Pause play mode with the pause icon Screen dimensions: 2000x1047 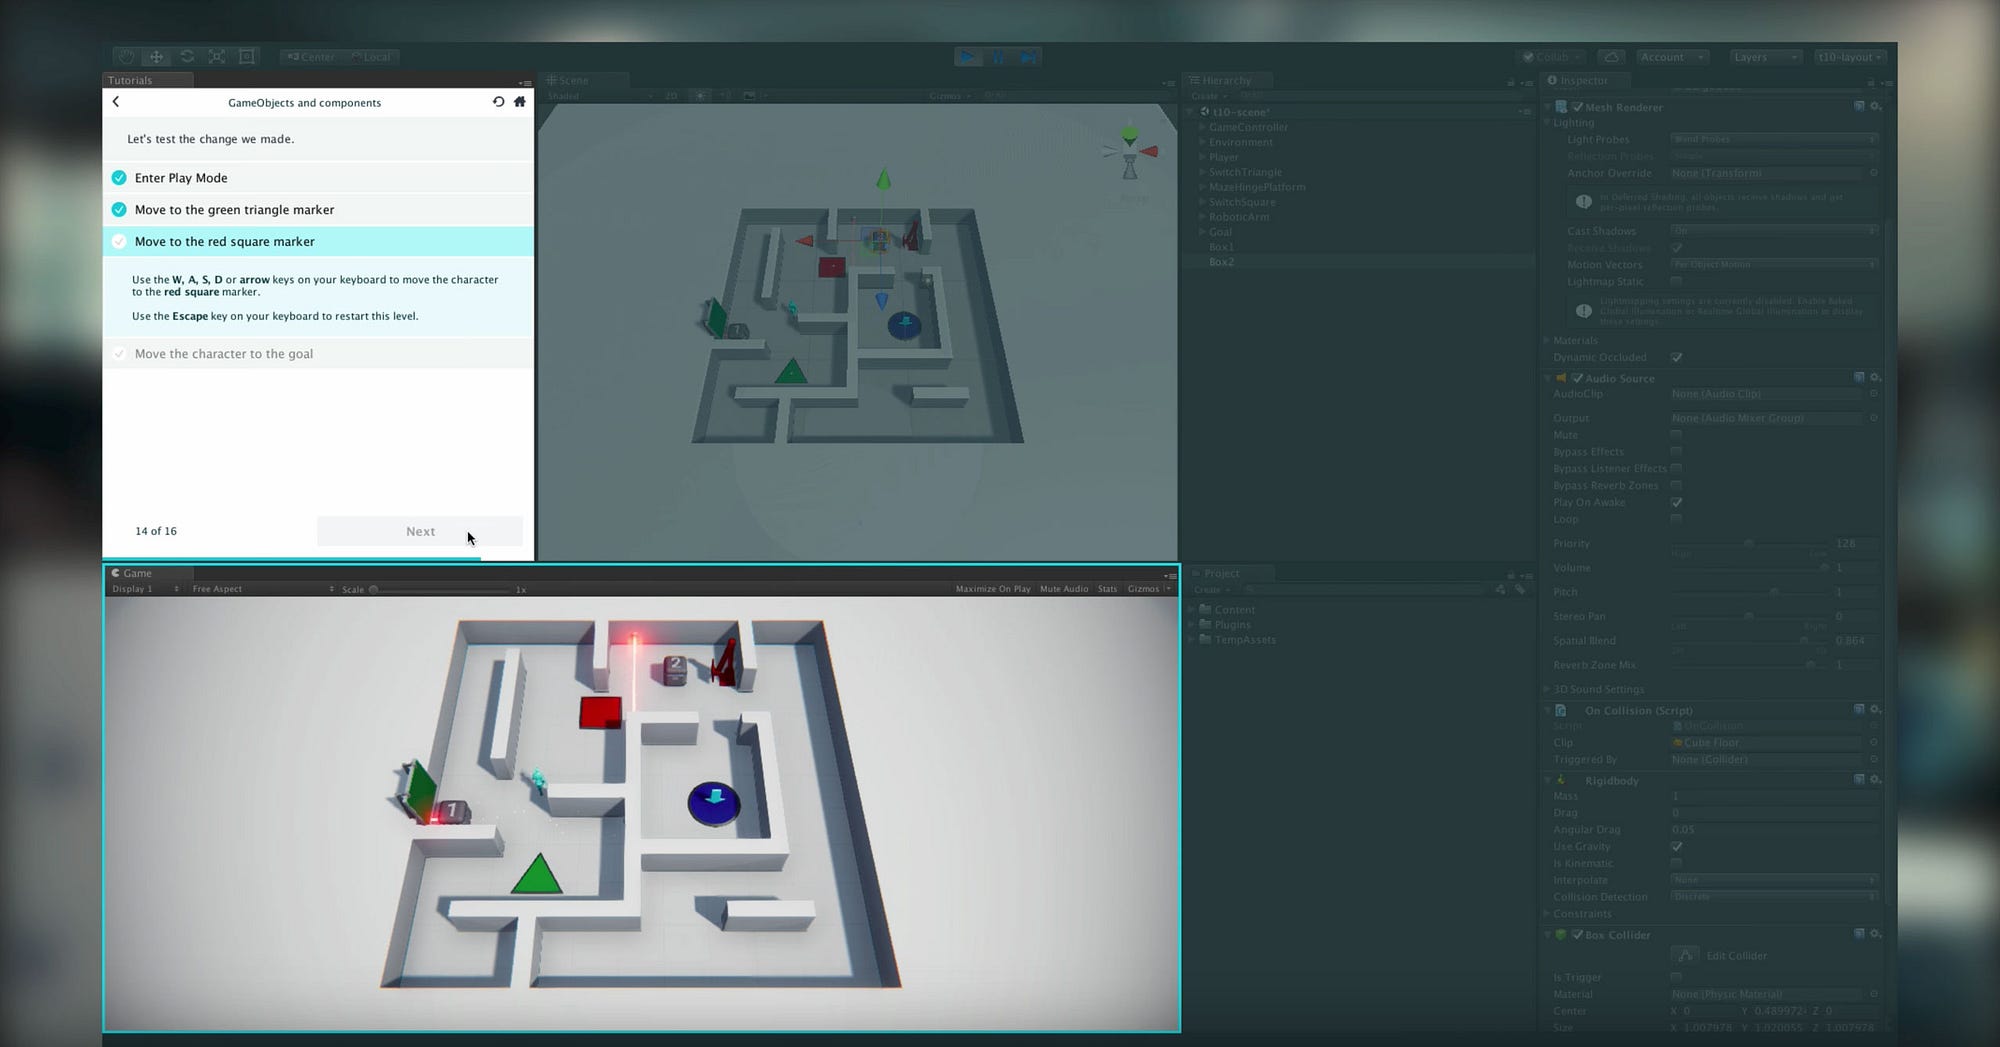click(x=998, y=56)
